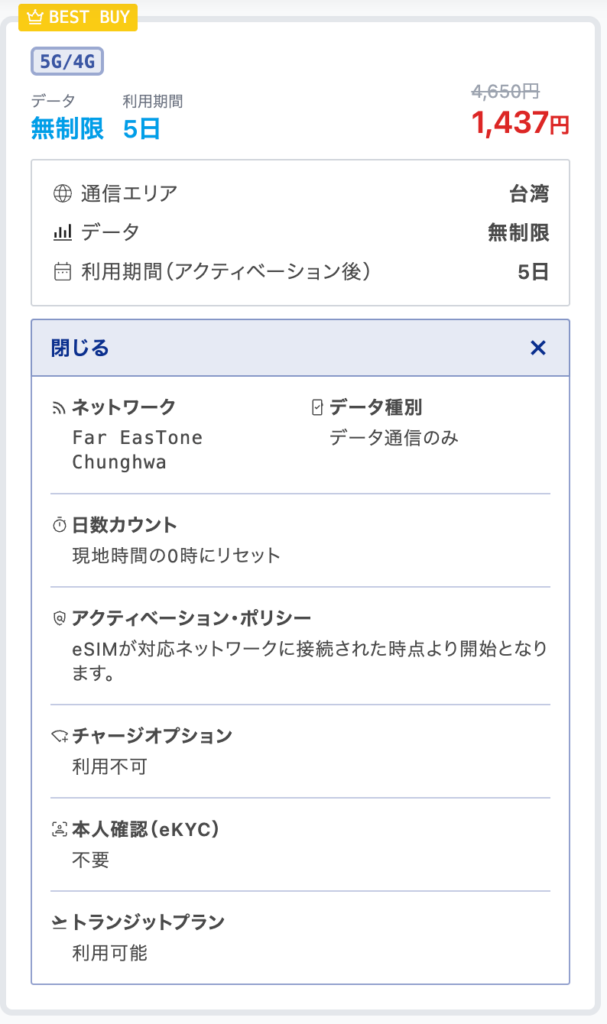Click the stopwatch icon beside 日数カウント
The width and height of the screenshot is (607, 1024).
point(59,525)
